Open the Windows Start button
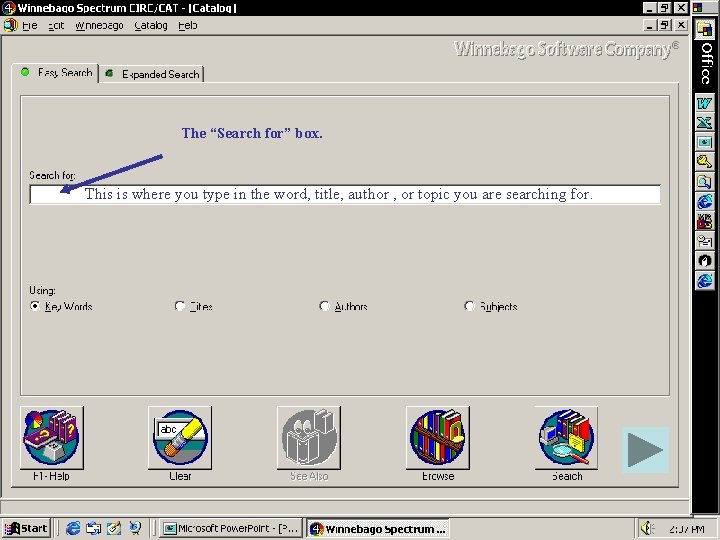The height and width of the screenshot is (540, 720). pyautogui.click(x=26, y=529)
